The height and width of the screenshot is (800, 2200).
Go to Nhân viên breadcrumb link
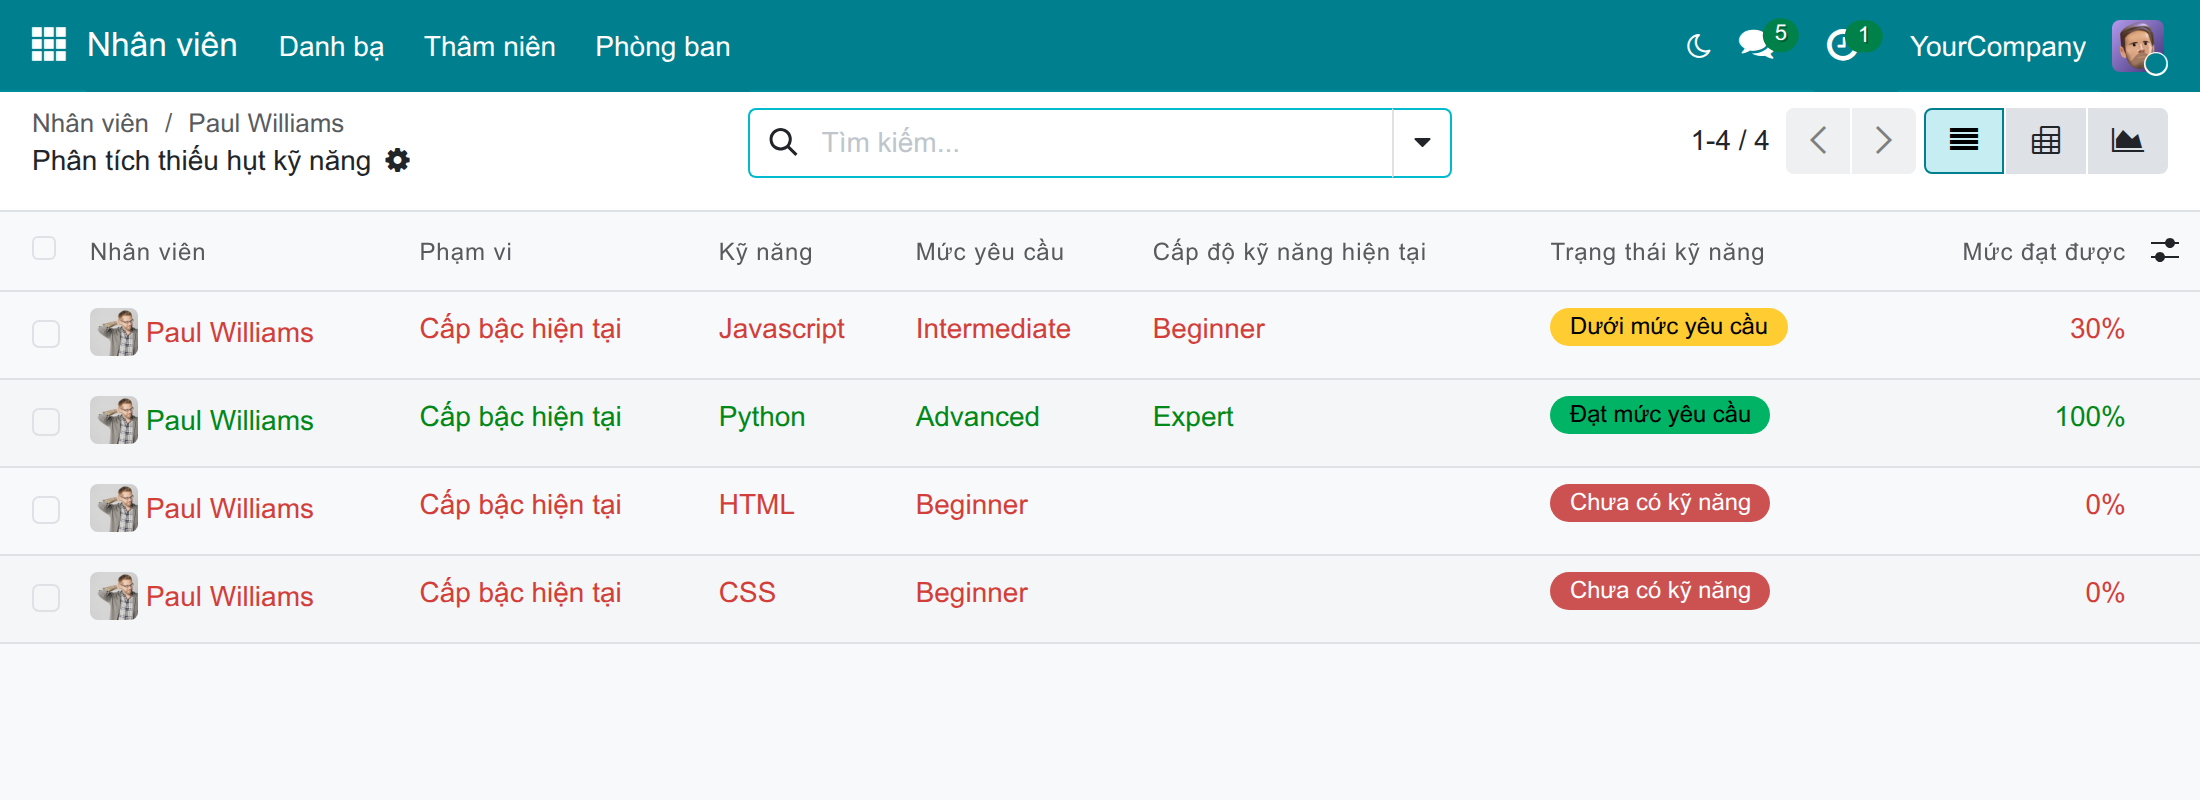click(90, 123)
